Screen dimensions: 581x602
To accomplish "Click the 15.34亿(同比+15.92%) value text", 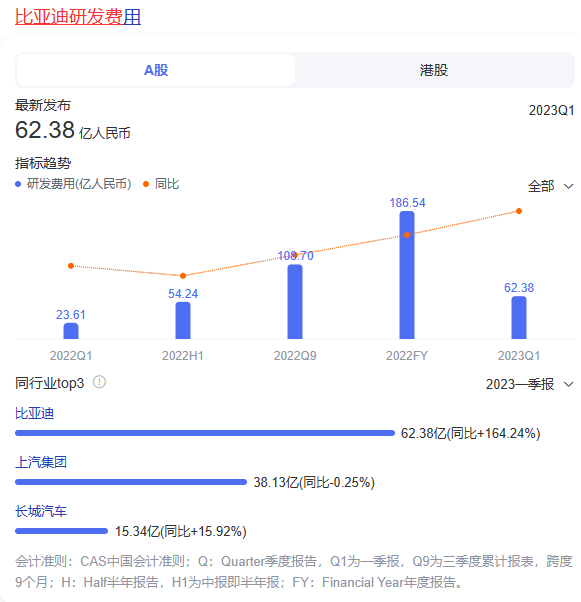I will [x=180, y=532].
